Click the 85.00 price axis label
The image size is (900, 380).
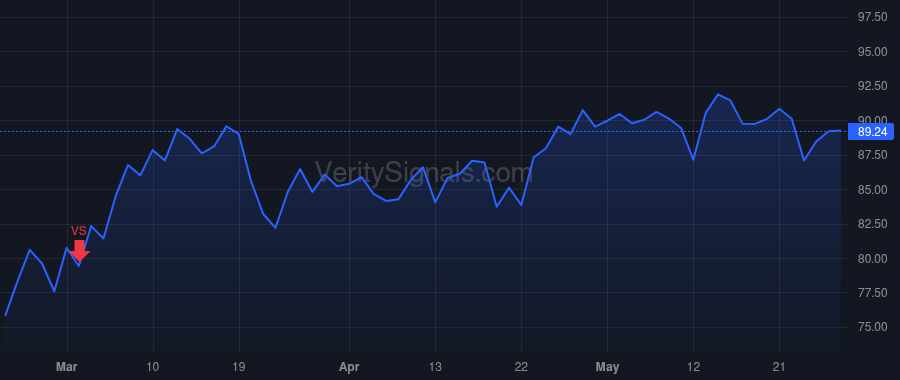(872, 190)
